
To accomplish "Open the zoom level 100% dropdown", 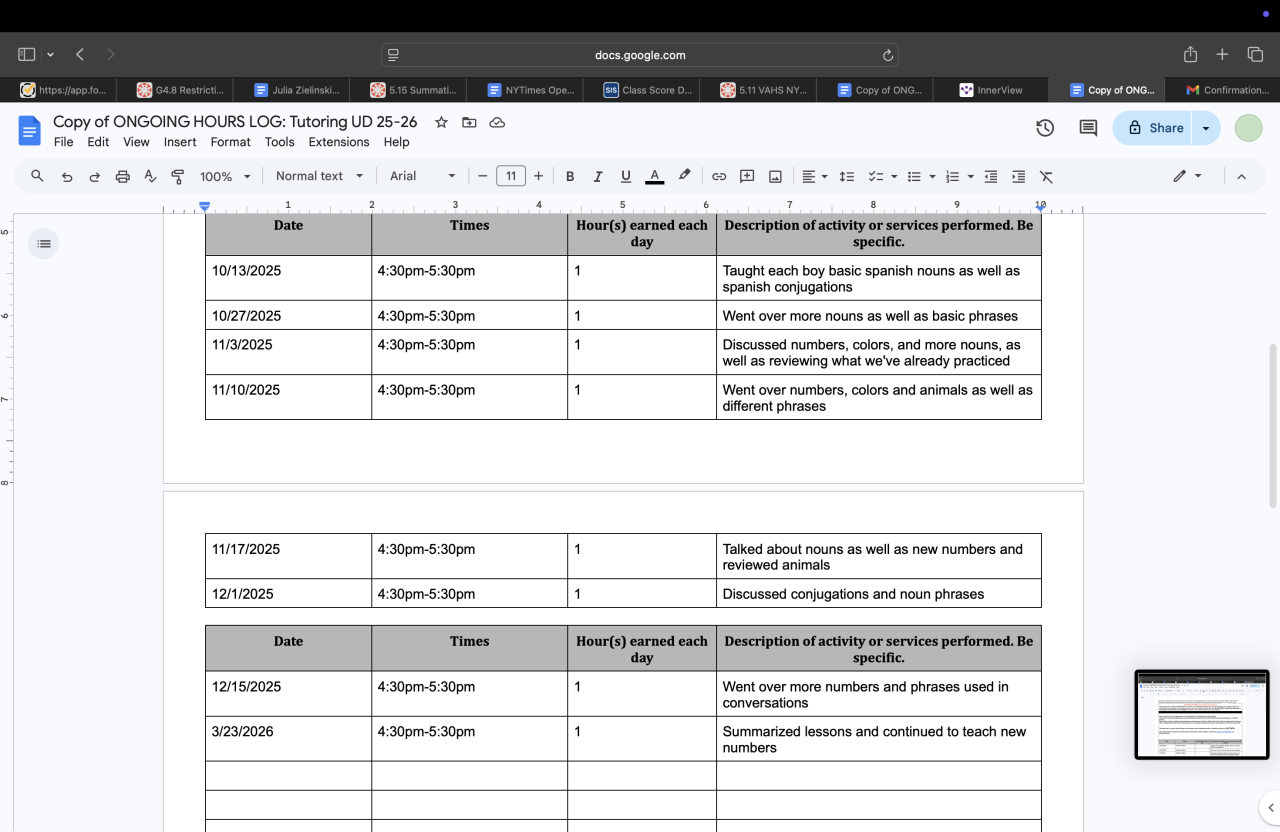I will tap(225, 176).
